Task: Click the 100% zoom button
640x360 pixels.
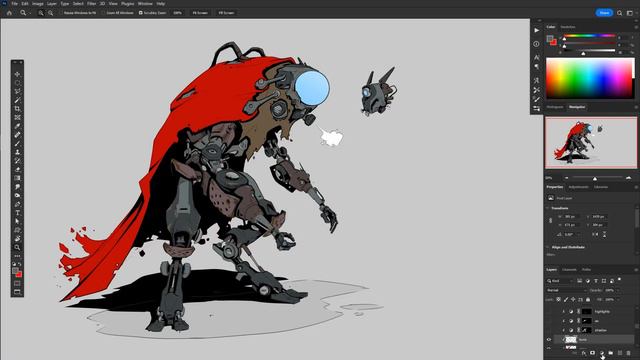Action: point(177,13)
